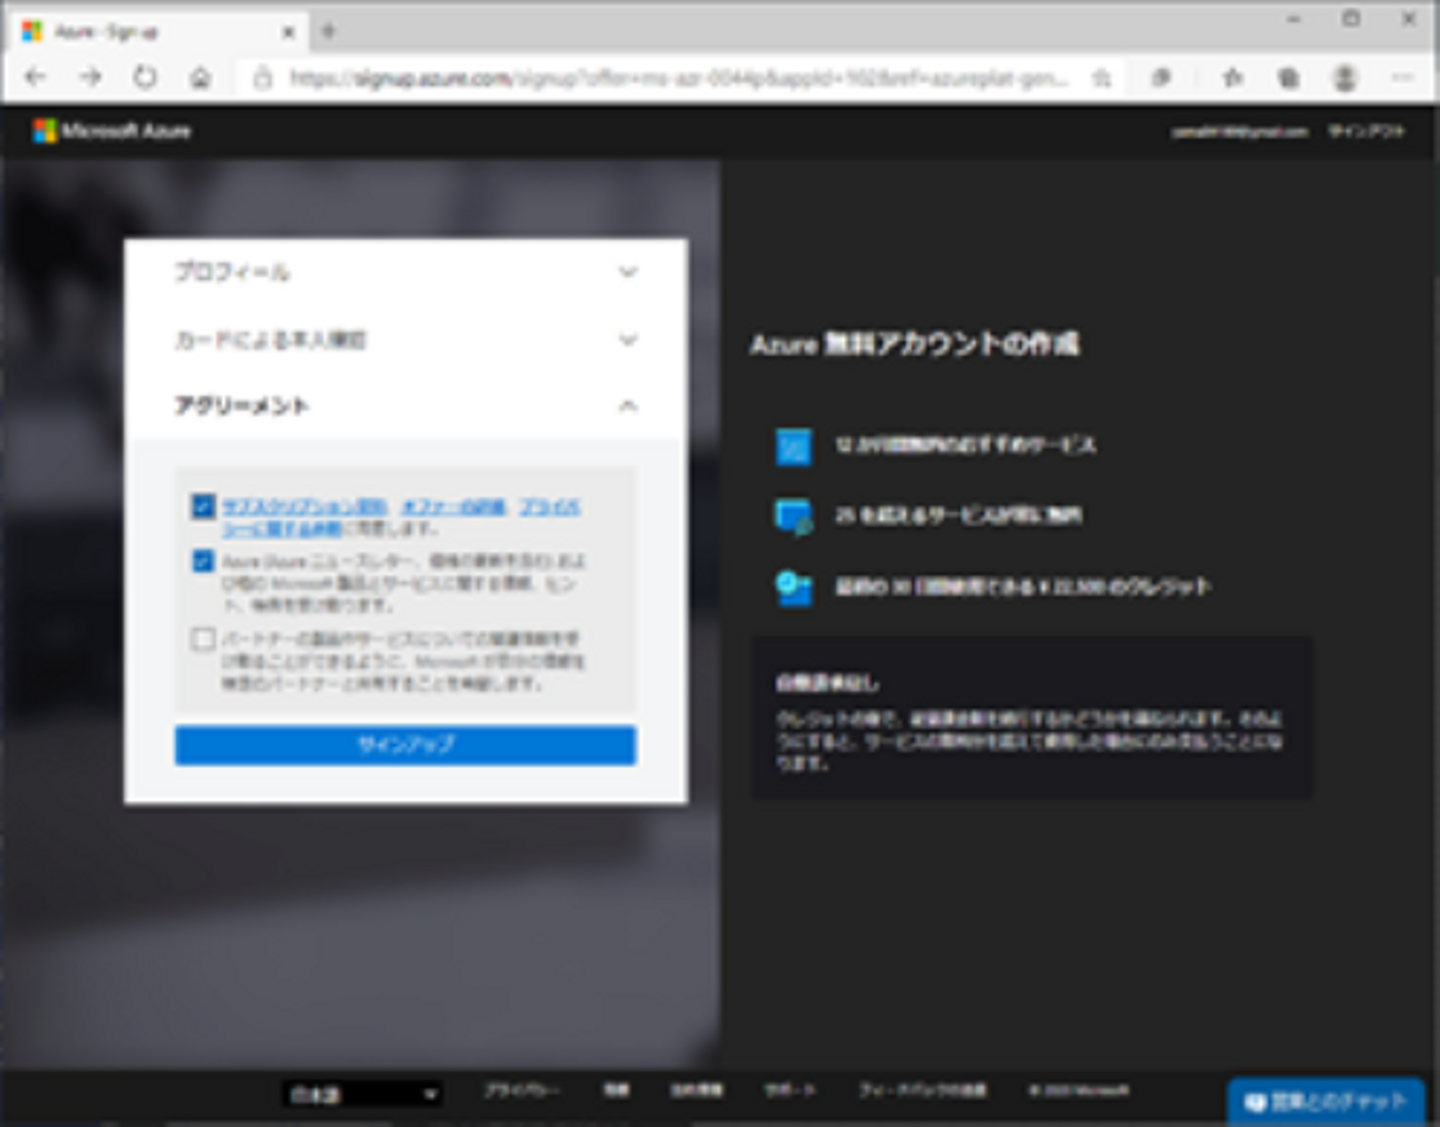Open the favorites list icon in toolbar
Screen dimensions: 1440x1127
pos(1233,78)
